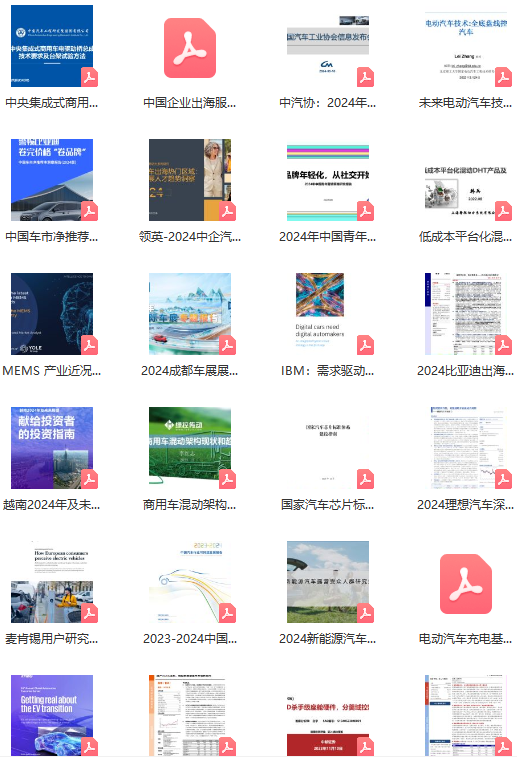The height and width of the screenshot is (764, 517).
Task: Open the Getting real about the EV transition thumbnail
Action: [52, 715]
